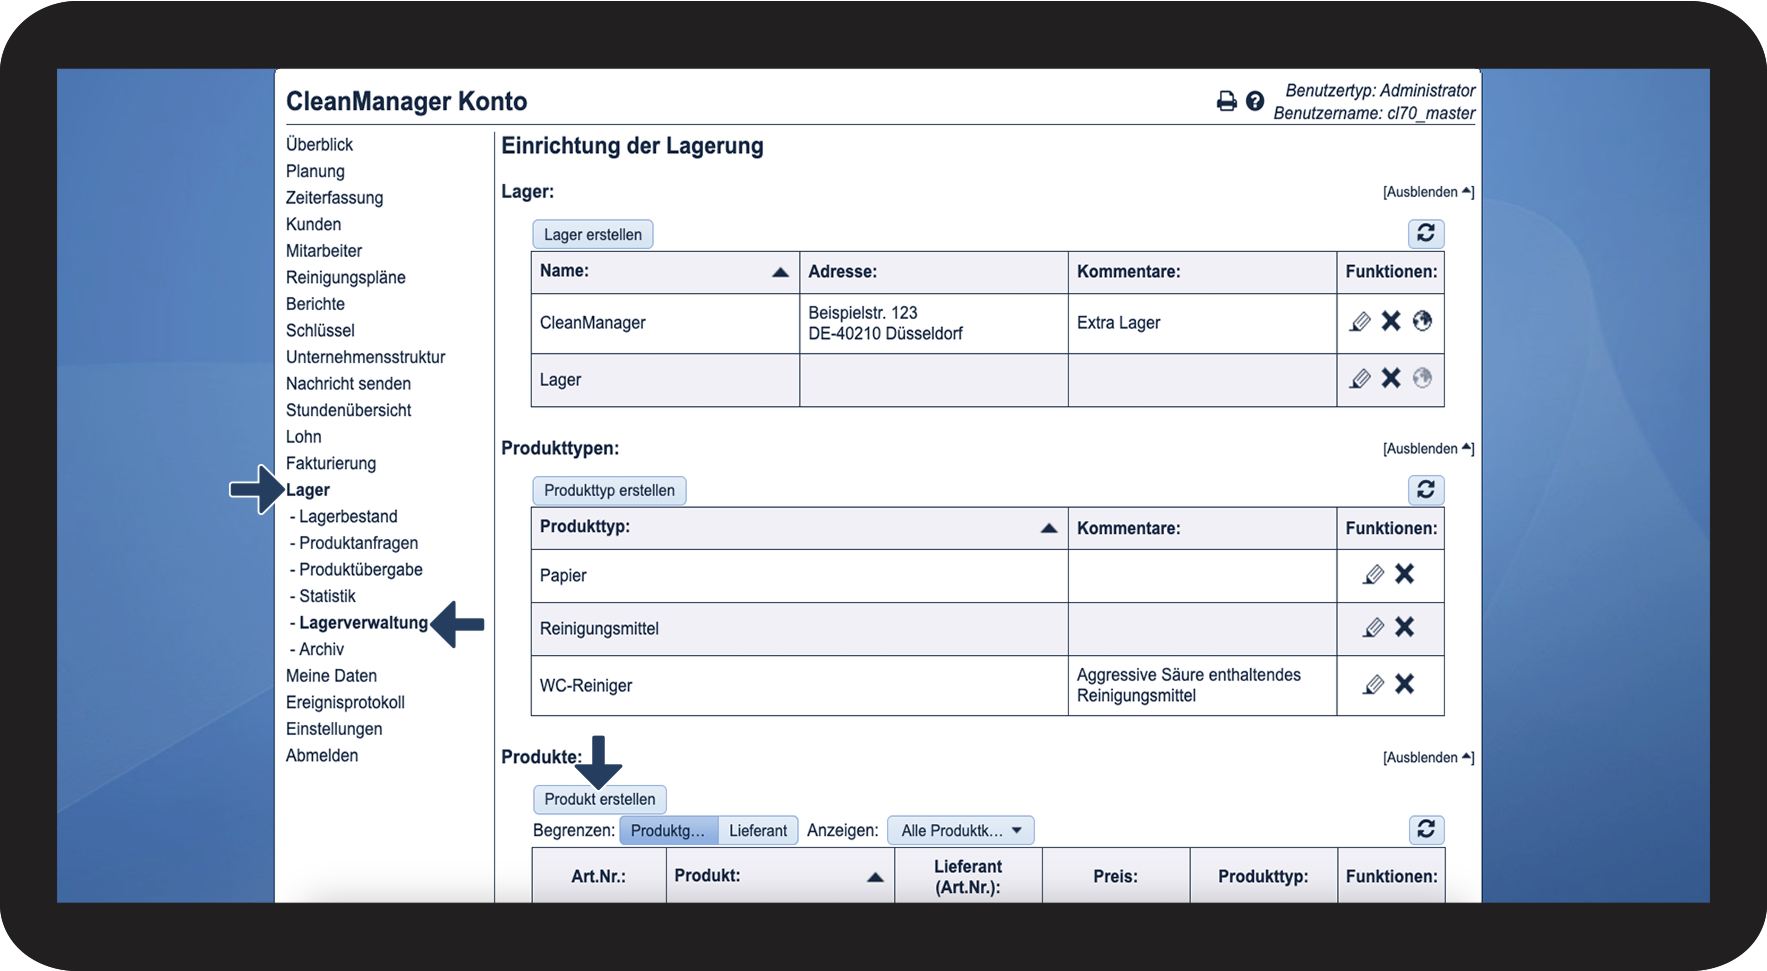Refresh the Produkttypen table

pyautogui.click(x=1426, y=489)
